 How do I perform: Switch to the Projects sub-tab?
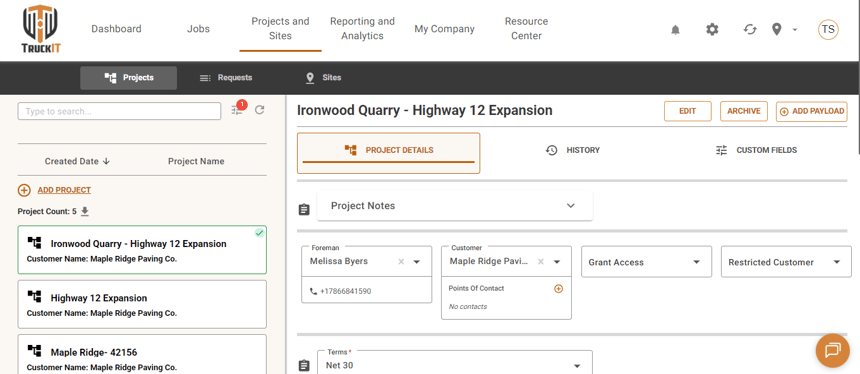(128, 78)
